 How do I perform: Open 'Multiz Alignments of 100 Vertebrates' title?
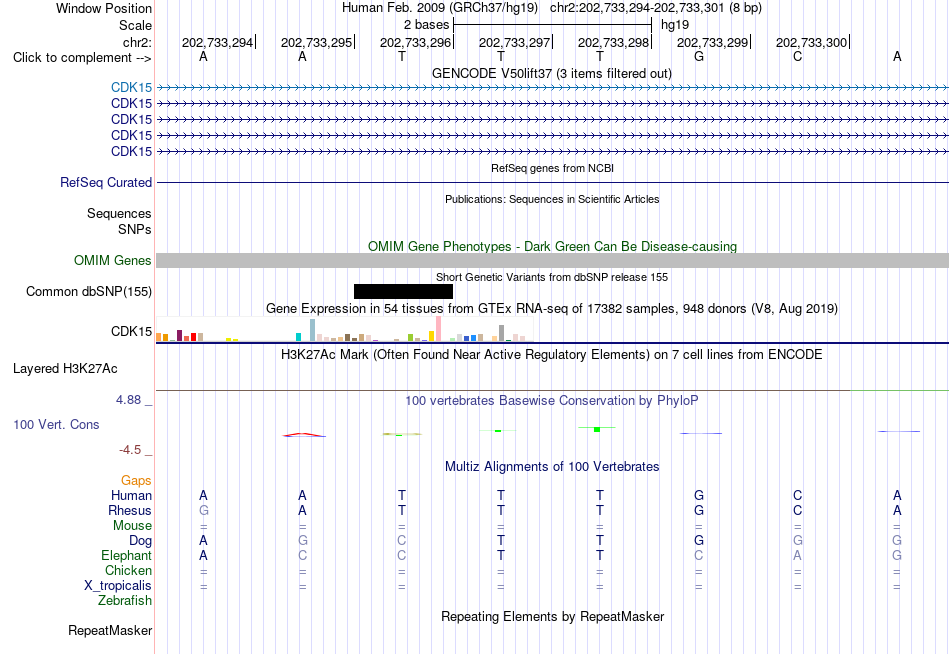click(552, 467)
